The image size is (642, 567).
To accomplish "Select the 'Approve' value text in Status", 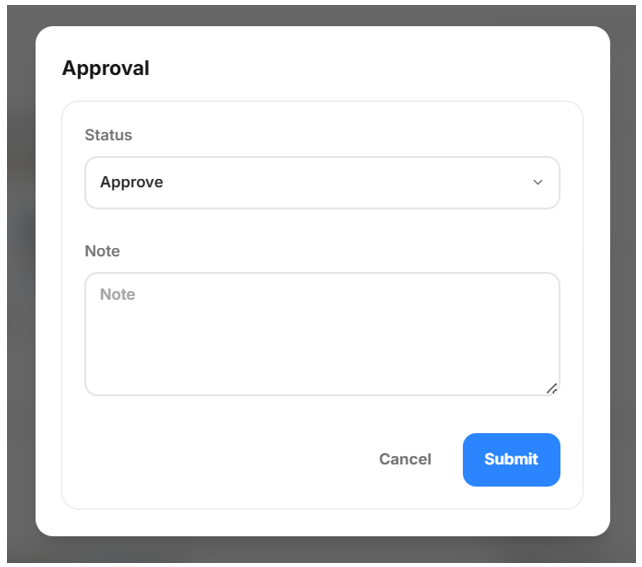I will (x=131, y=182).
